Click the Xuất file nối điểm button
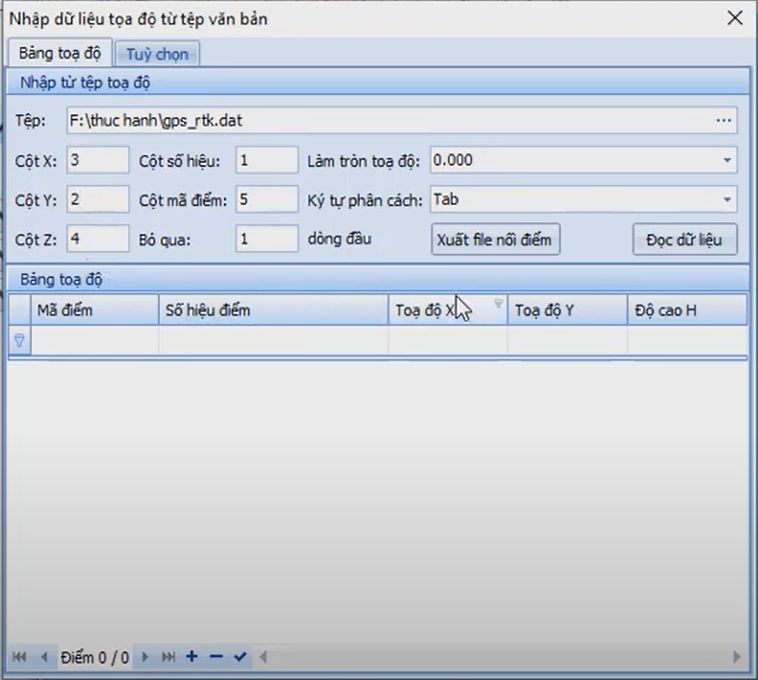758x680 pixels. [x=496, y=240]
